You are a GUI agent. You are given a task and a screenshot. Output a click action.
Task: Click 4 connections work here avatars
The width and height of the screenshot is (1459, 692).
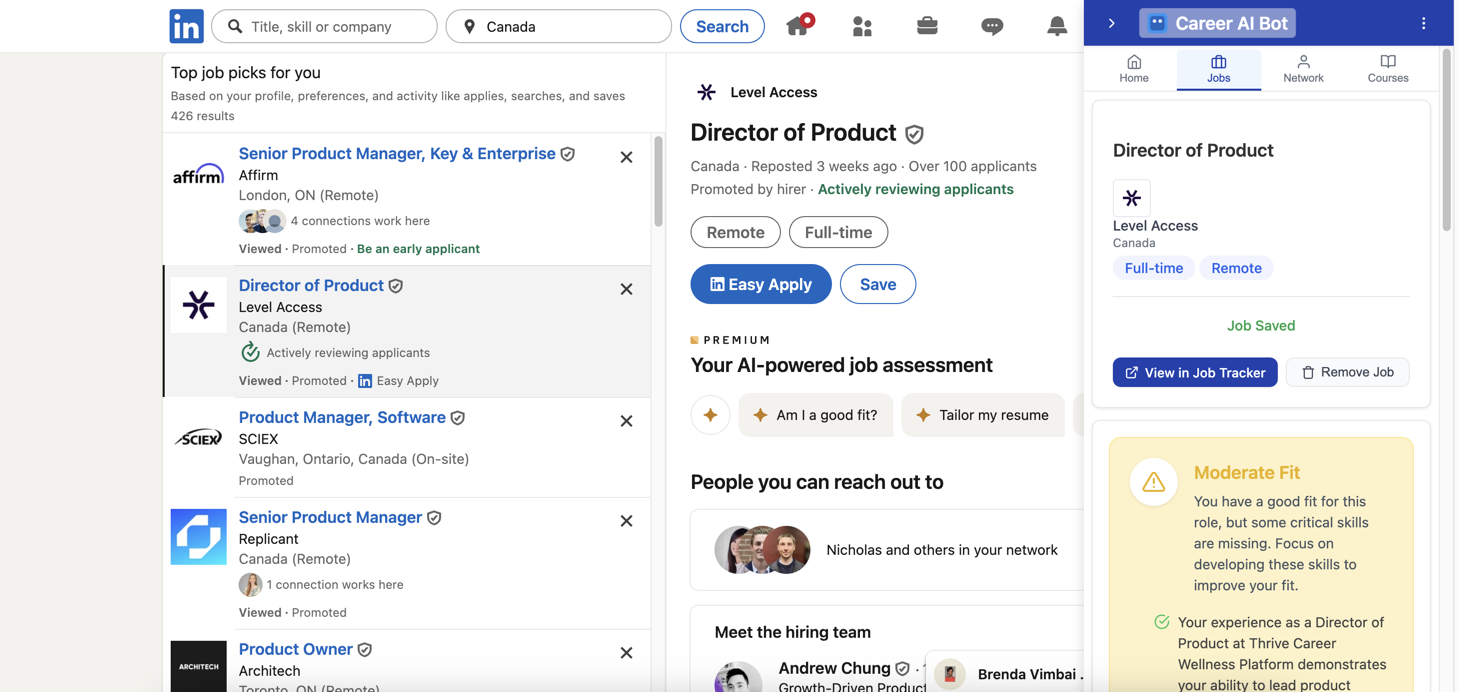262,221
